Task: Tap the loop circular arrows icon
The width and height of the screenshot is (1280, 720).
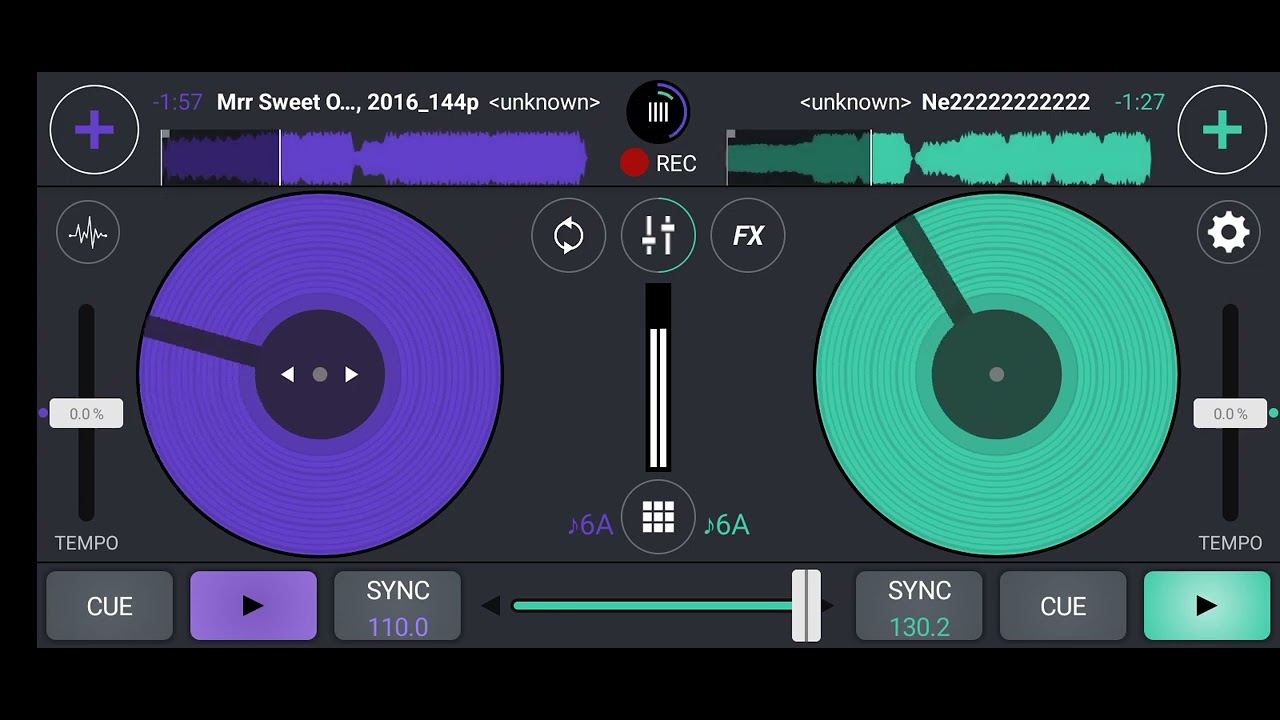Action: (568, 235)
